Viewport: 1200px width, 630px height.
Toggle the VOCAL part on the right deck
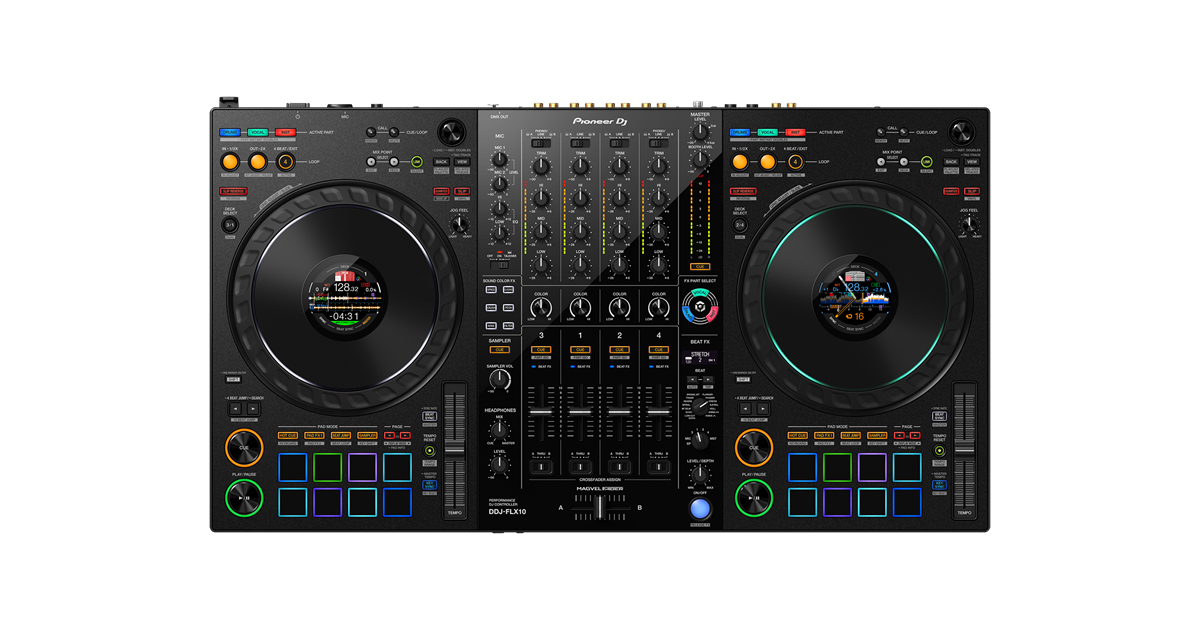point(768,132)
